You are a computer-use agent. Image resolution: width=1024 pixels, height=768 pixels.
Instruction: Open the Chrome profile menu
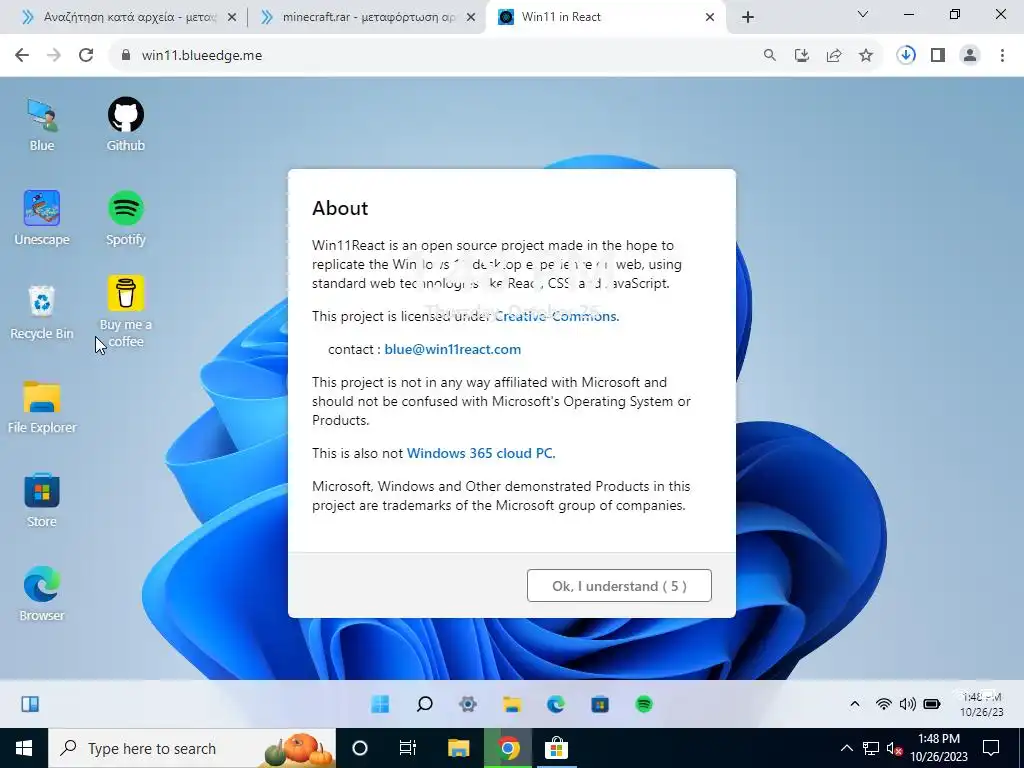970,56
